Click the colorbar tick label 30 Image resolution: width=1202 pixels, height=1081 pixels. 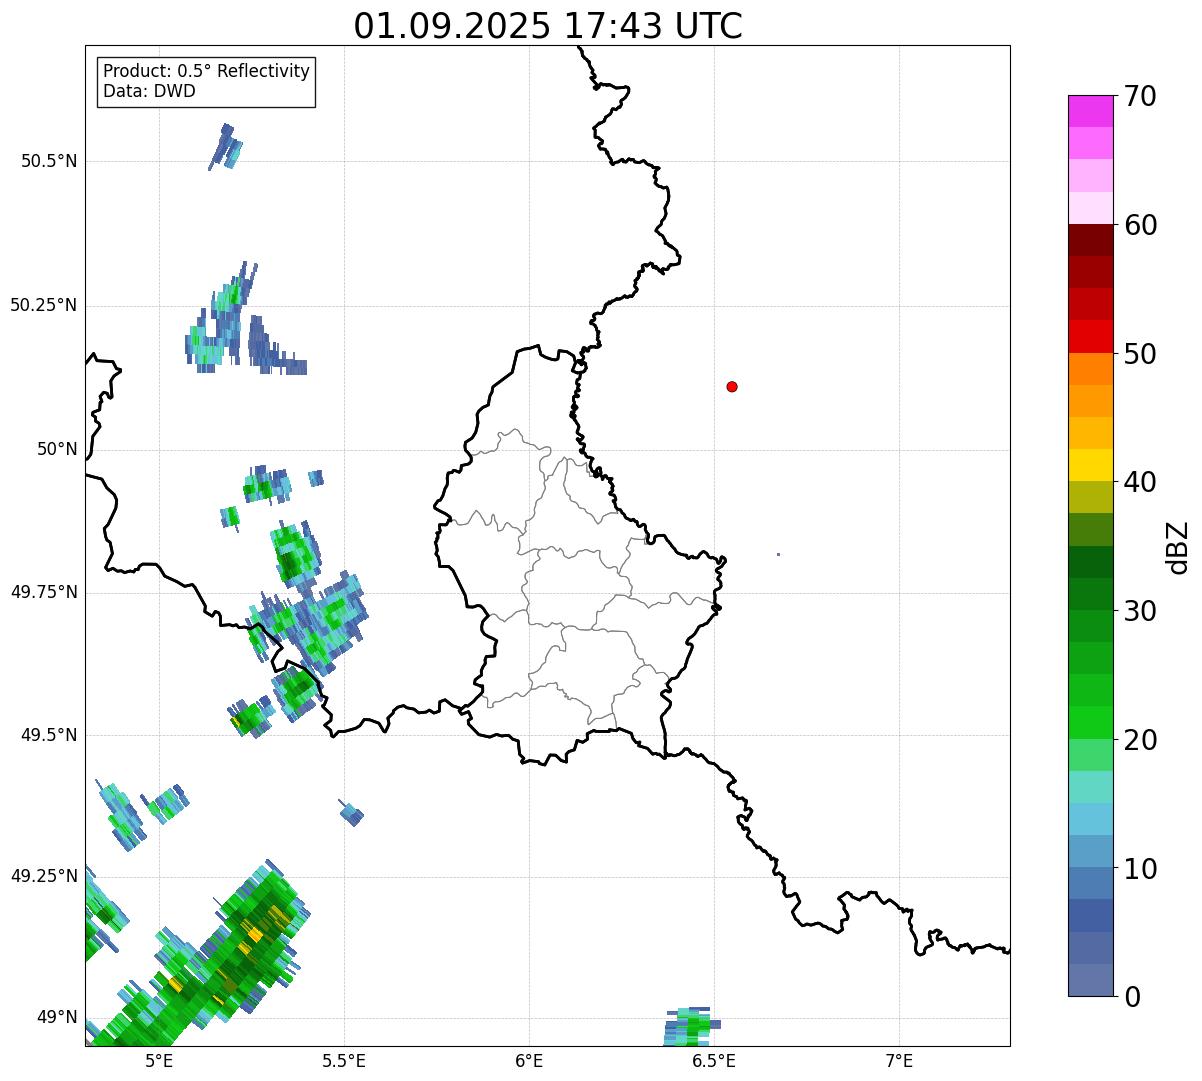point(1140,611)
